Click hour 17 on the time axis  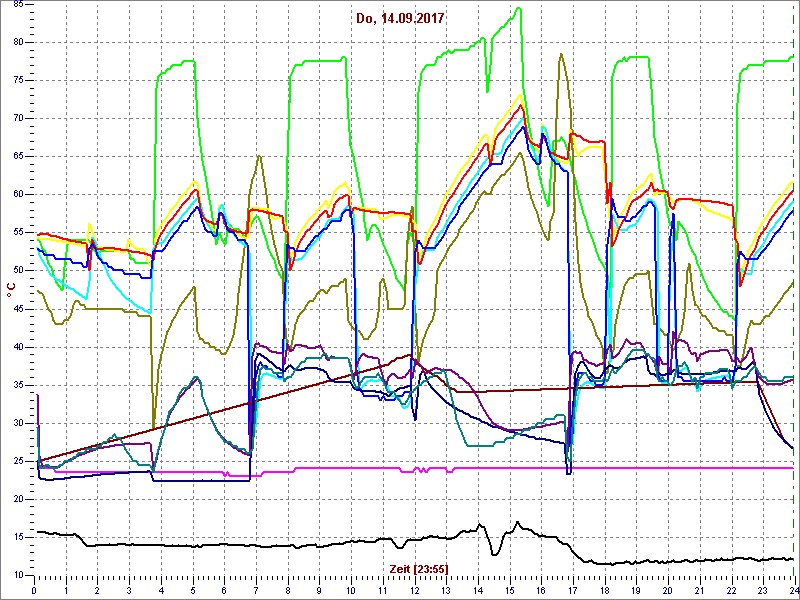click(x=573, y=591)
